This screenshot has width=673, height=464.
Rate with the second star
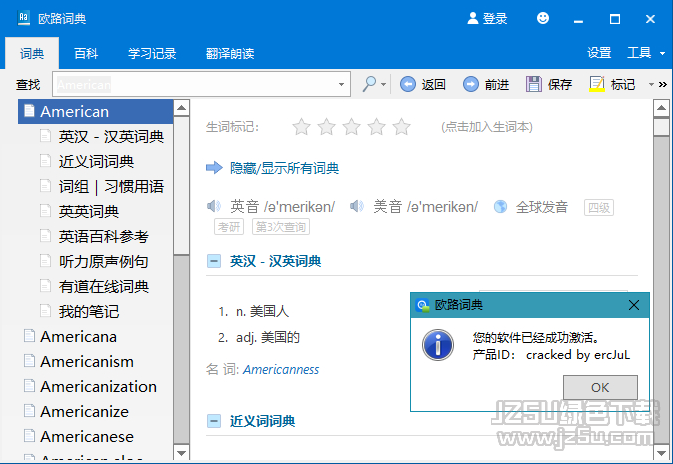(x=327, y=127)
